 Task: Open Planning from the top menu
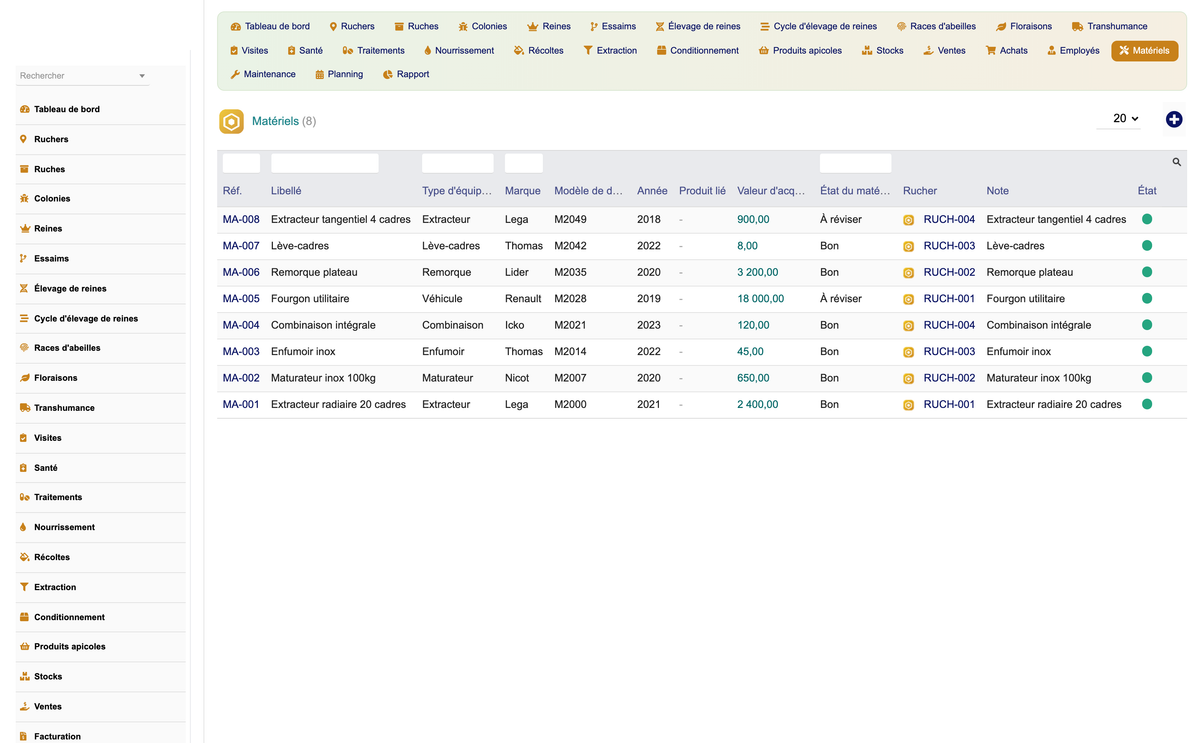click(x=339, y=74)
